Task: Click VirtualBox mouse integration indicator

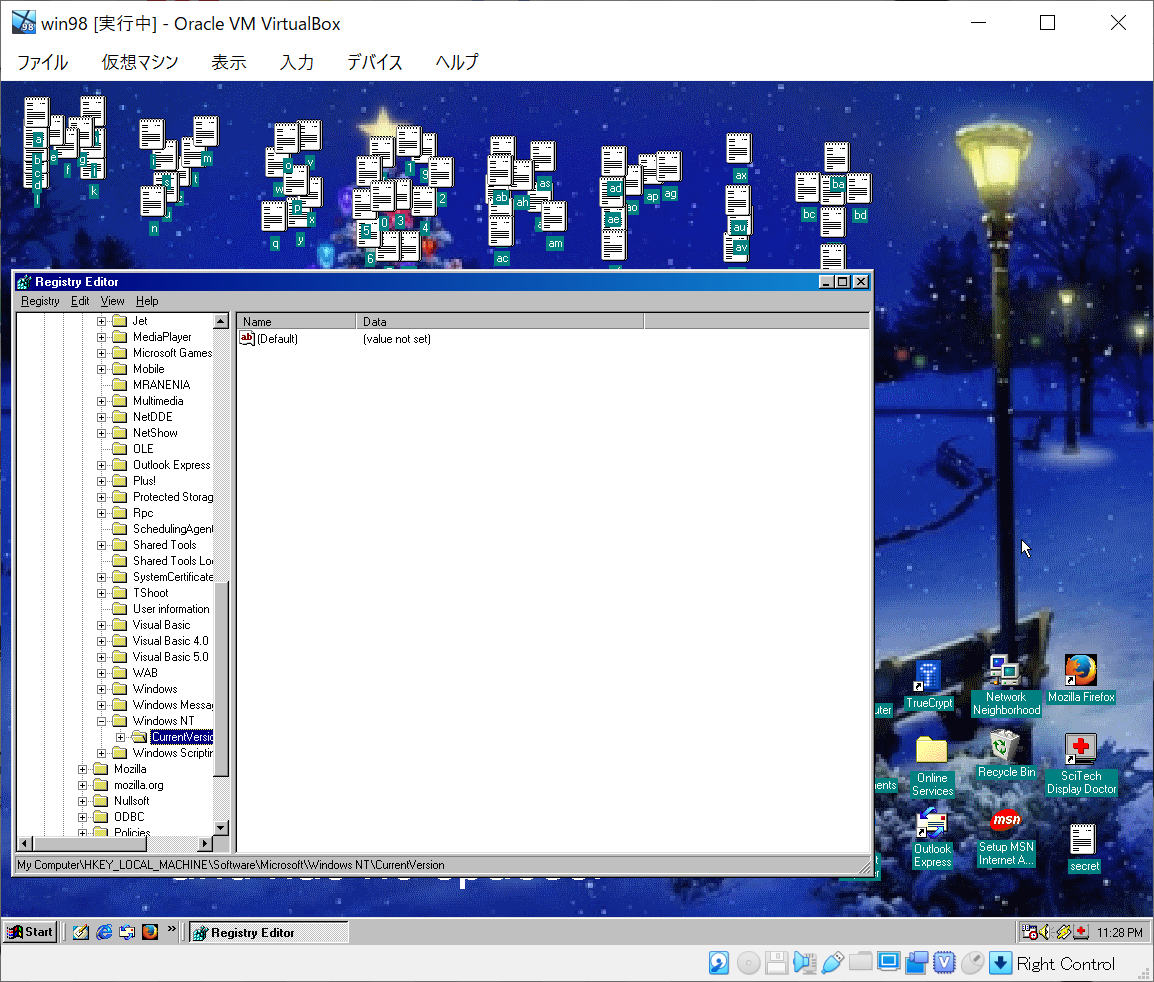Action: [973, 962]
